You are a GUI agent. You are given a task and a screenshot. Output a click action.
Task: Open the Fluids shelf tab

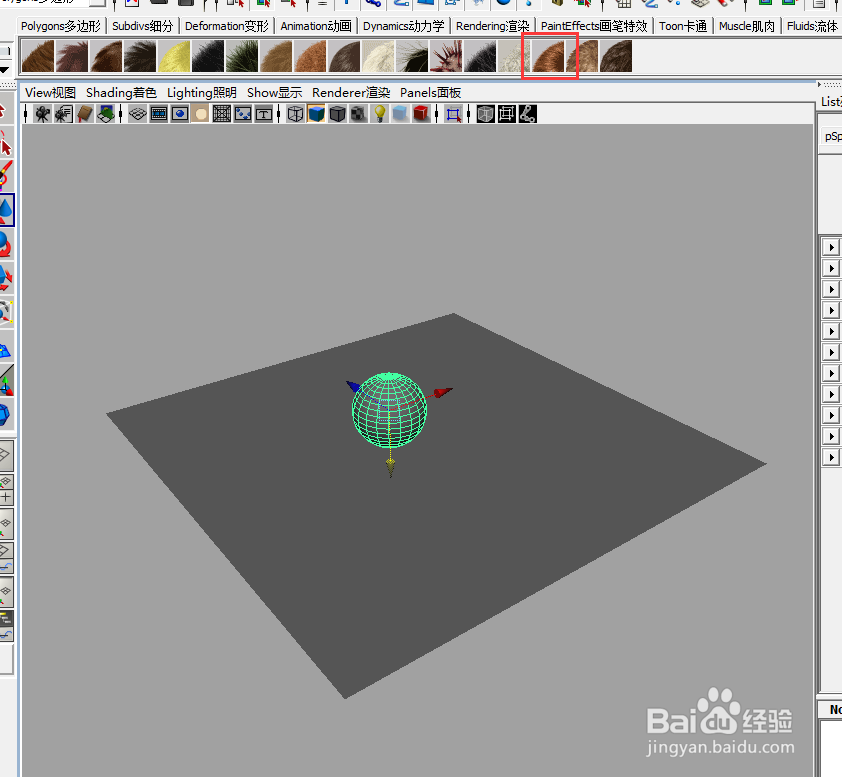tap(812, 26)
